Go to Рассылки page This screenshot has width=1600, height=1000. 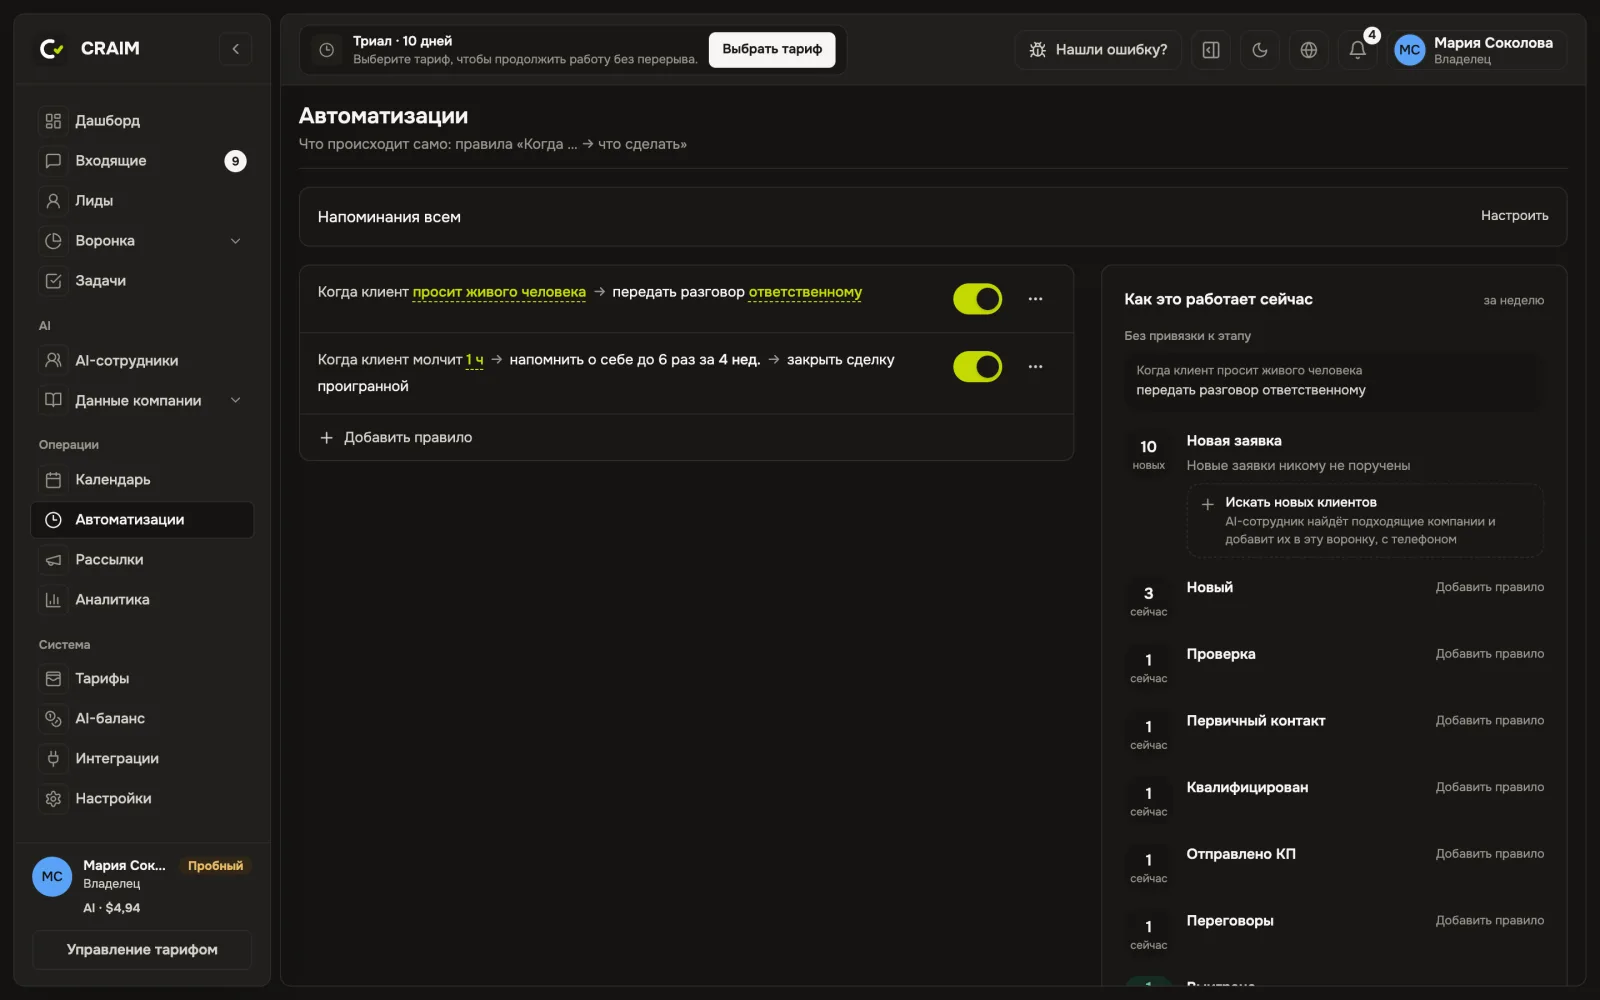click(x=142, y=560)
